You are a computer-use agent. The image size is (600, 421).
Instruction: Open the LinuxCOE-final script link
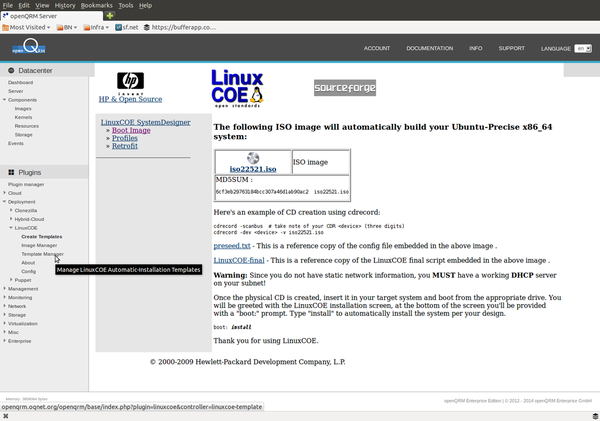click(x=239, y=260)
